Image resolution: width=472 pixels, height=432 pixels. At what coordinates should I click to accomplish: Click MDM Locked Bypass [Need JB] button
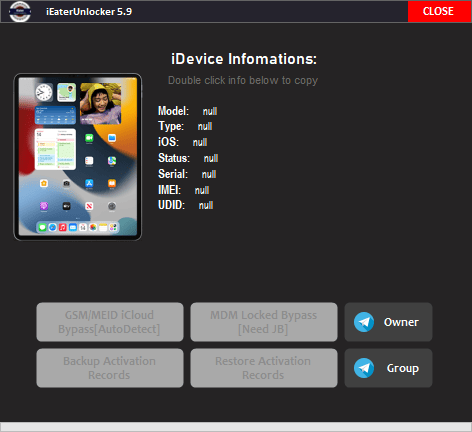(264, 322)
